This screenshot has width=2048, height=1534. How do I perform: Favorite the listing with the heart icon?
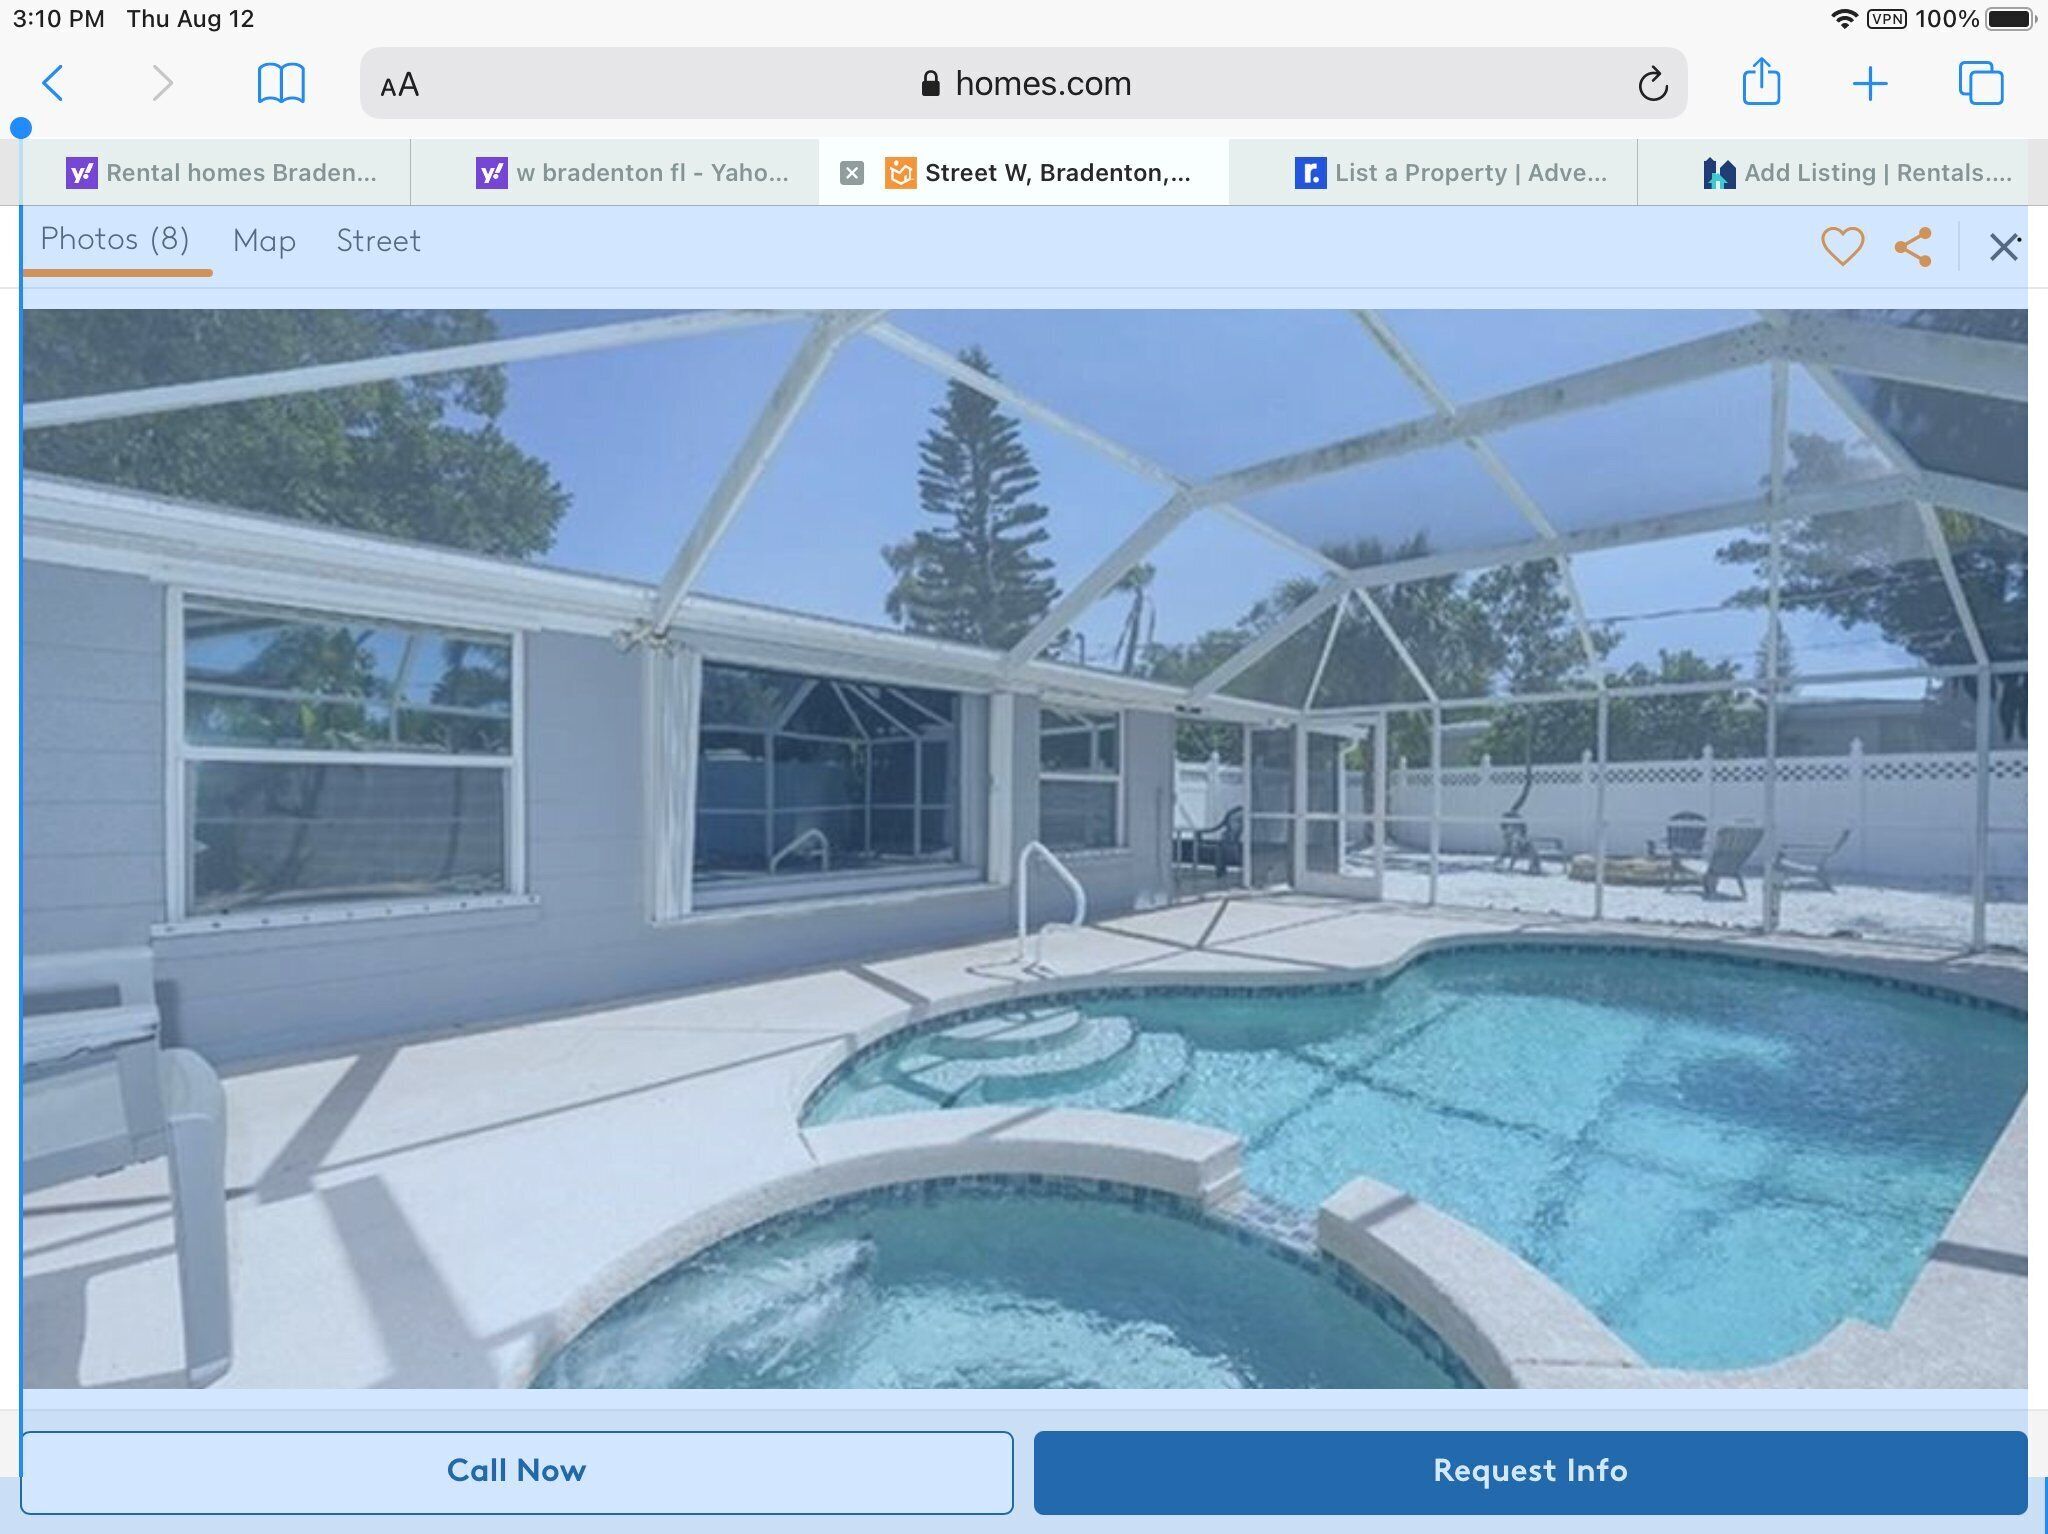[x=1842, y=245]
